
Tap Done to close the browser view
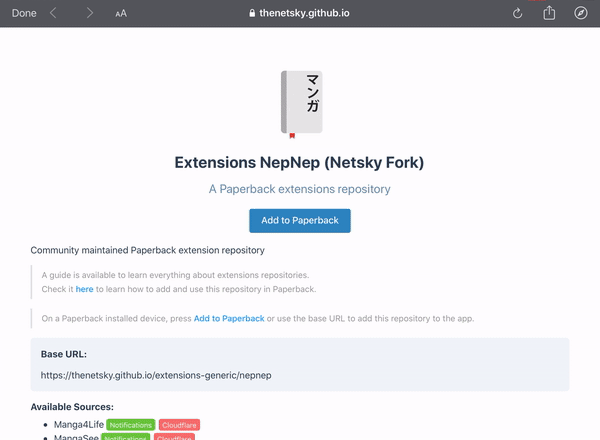pos(24,13)
